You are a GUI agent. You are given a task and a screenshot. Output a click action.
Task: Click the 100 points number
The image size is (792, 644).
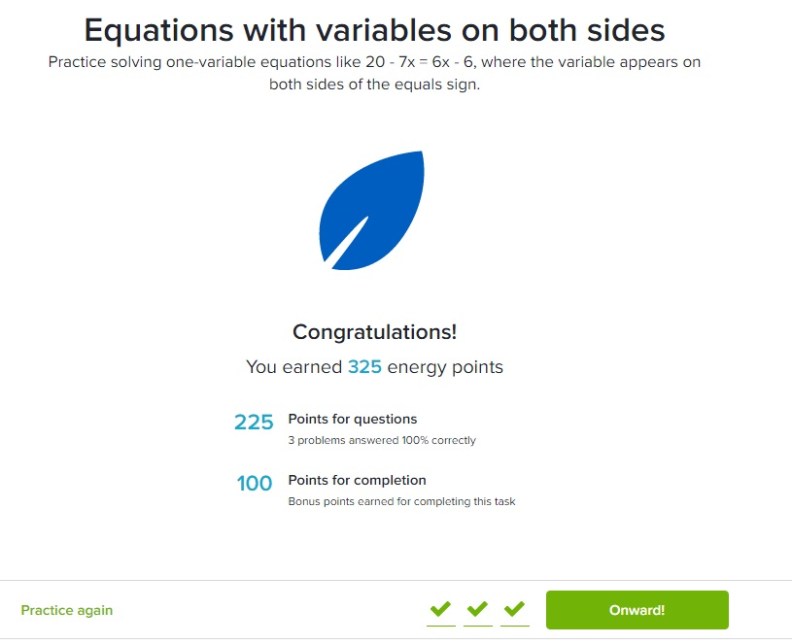(x=254, y=484)
